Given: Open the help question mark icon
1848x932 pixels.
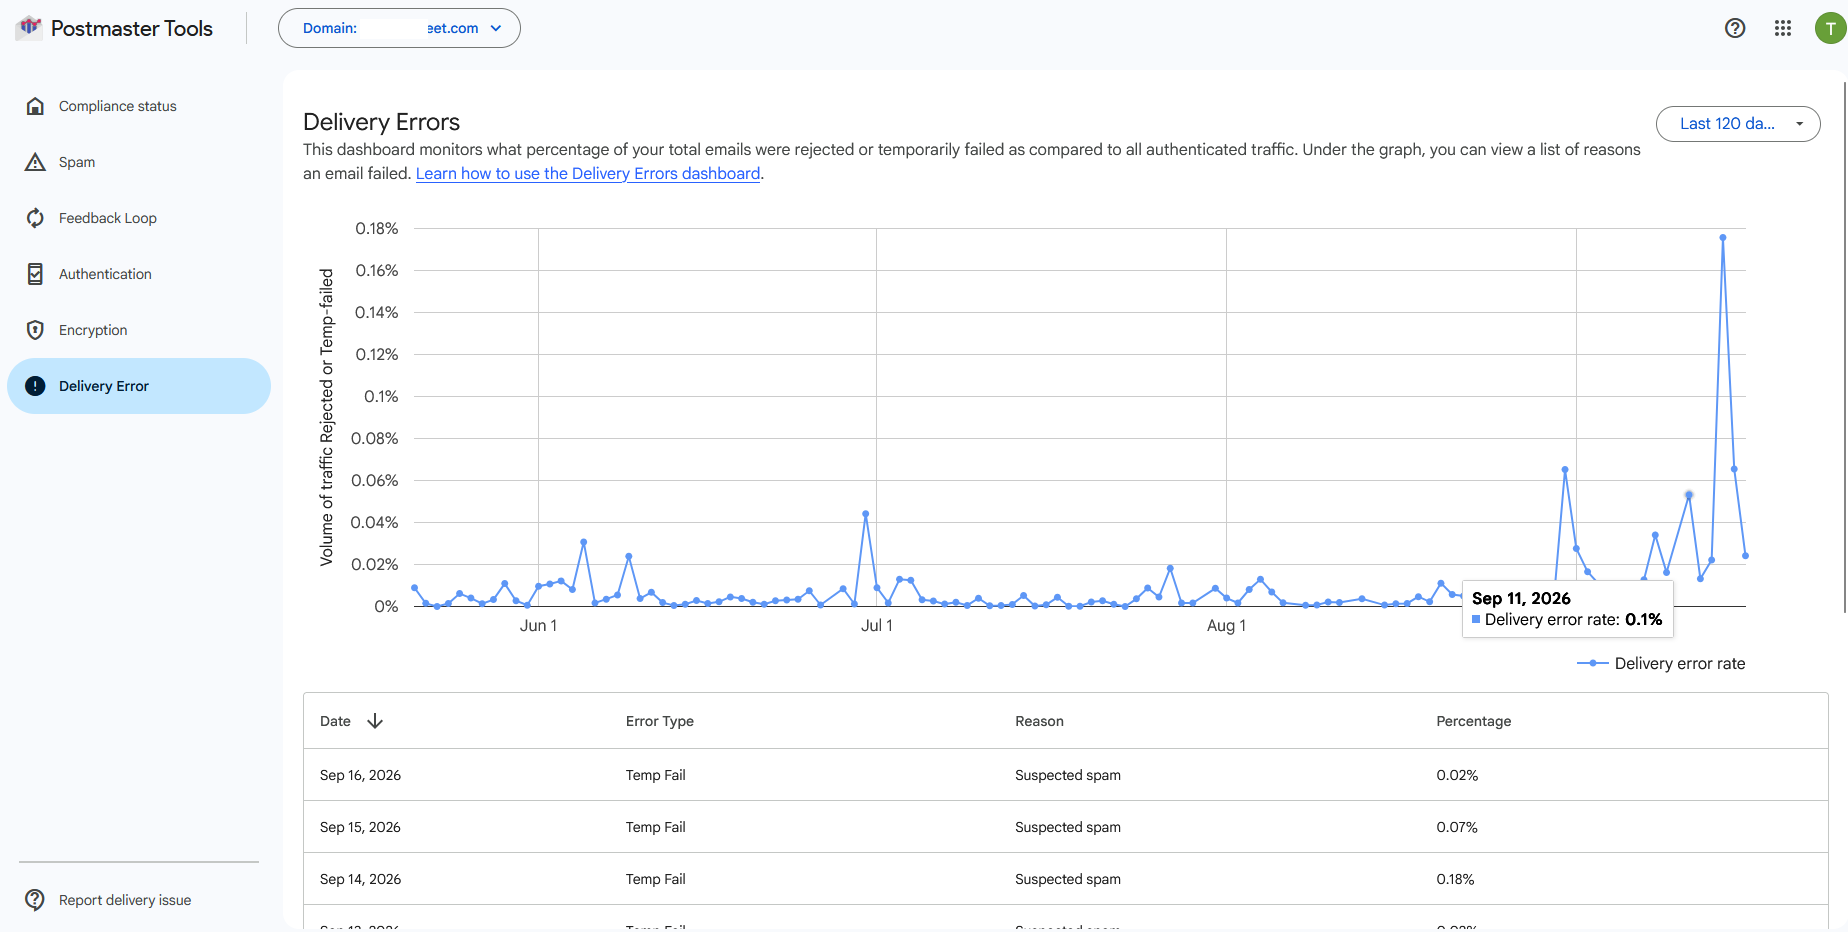Looking at the screenshot, I should pos(1735,28).
